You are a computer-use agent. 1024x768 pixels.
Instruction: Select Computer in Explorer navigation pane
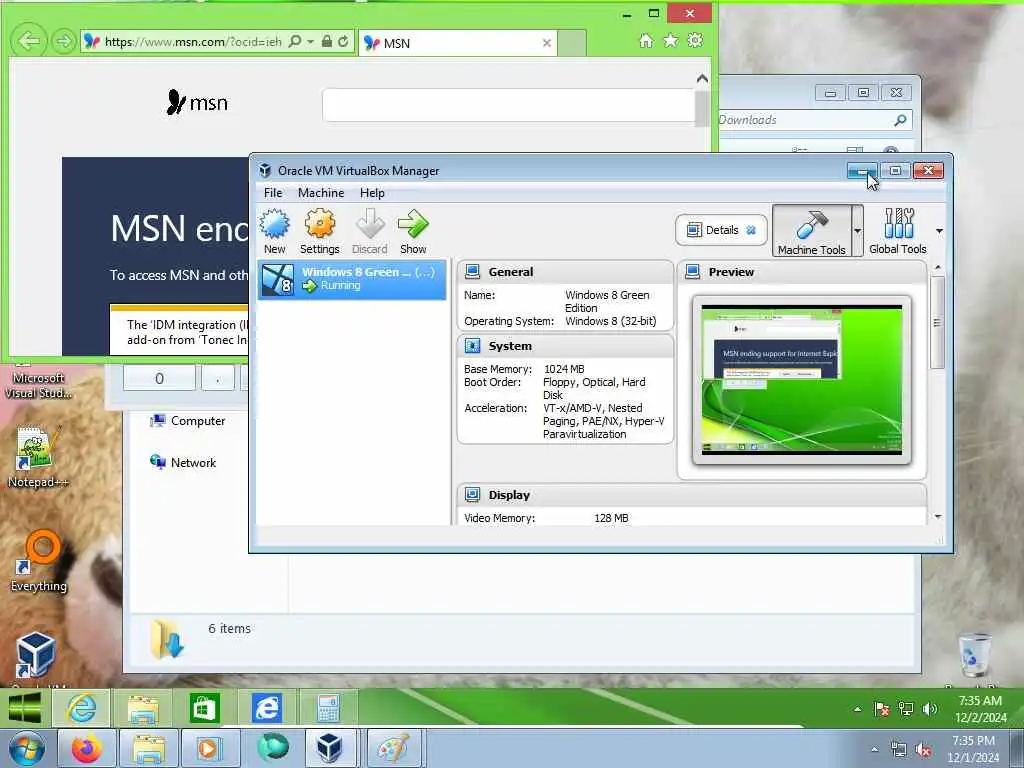coord(187,421)
